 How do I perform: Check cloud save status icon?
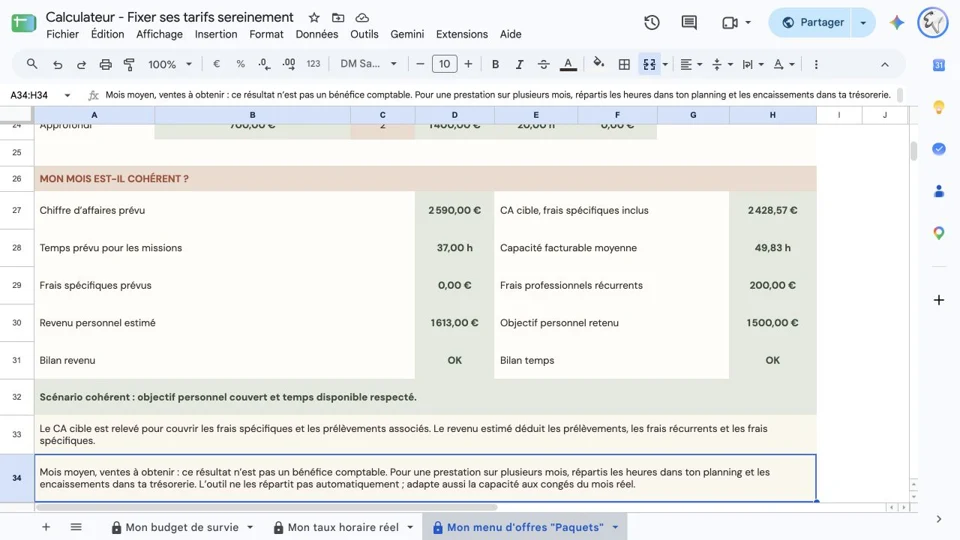click(x=362, y=18)
